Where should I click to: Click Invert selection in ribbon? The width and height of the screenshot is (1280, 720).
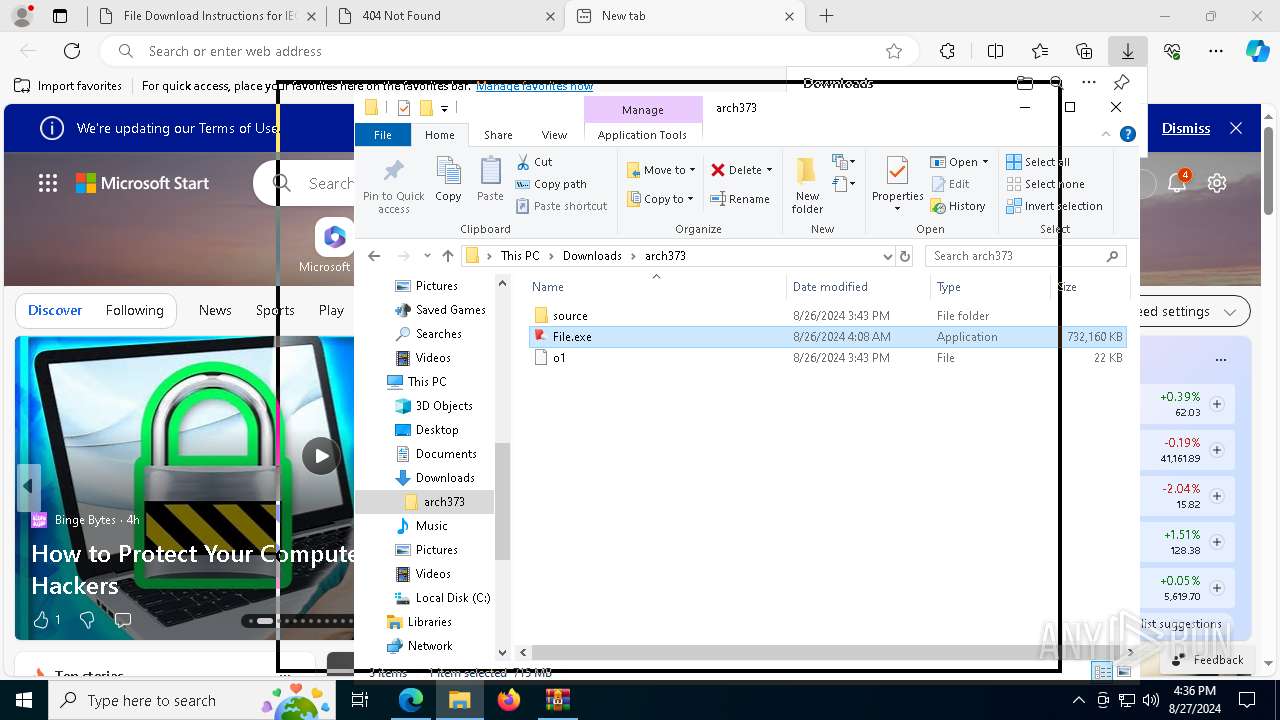tap(1054, 206)
